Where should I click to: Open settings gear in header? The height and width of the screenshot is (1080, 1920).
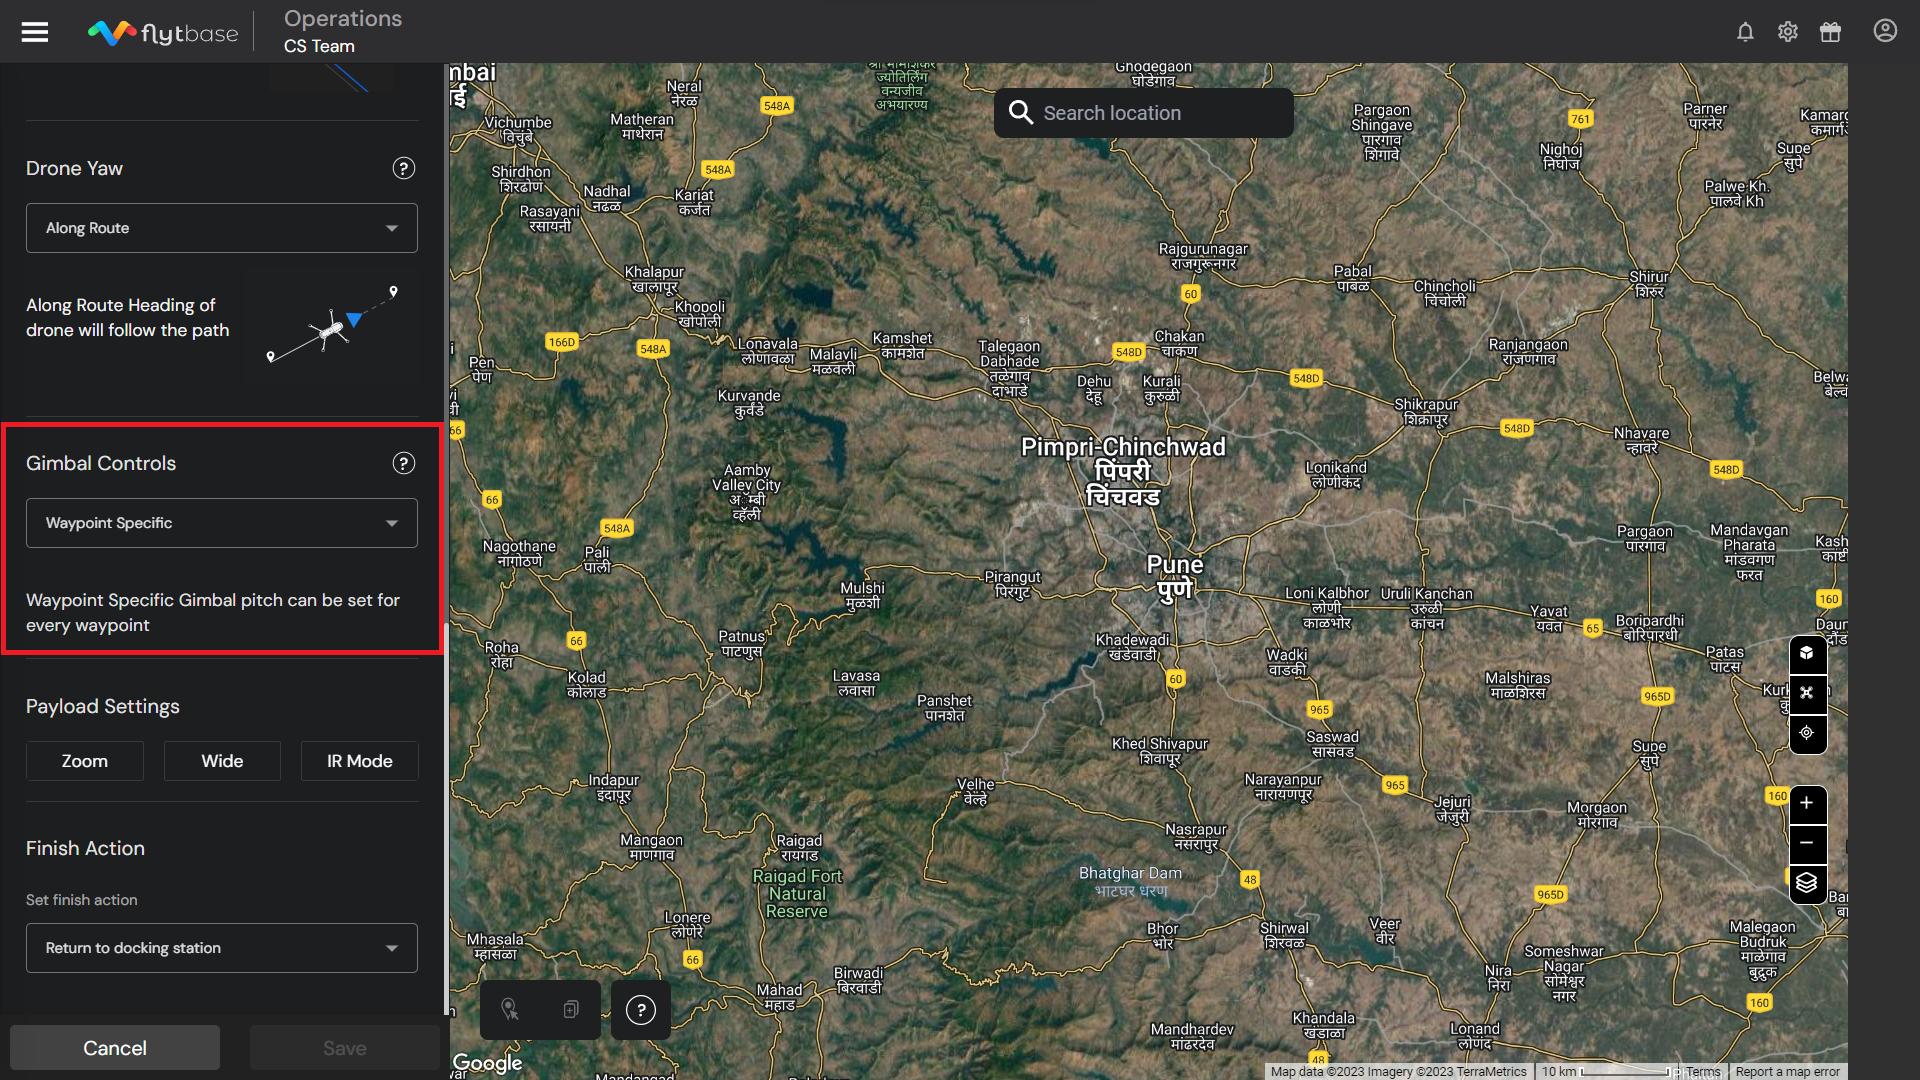tap(1788, 32)
